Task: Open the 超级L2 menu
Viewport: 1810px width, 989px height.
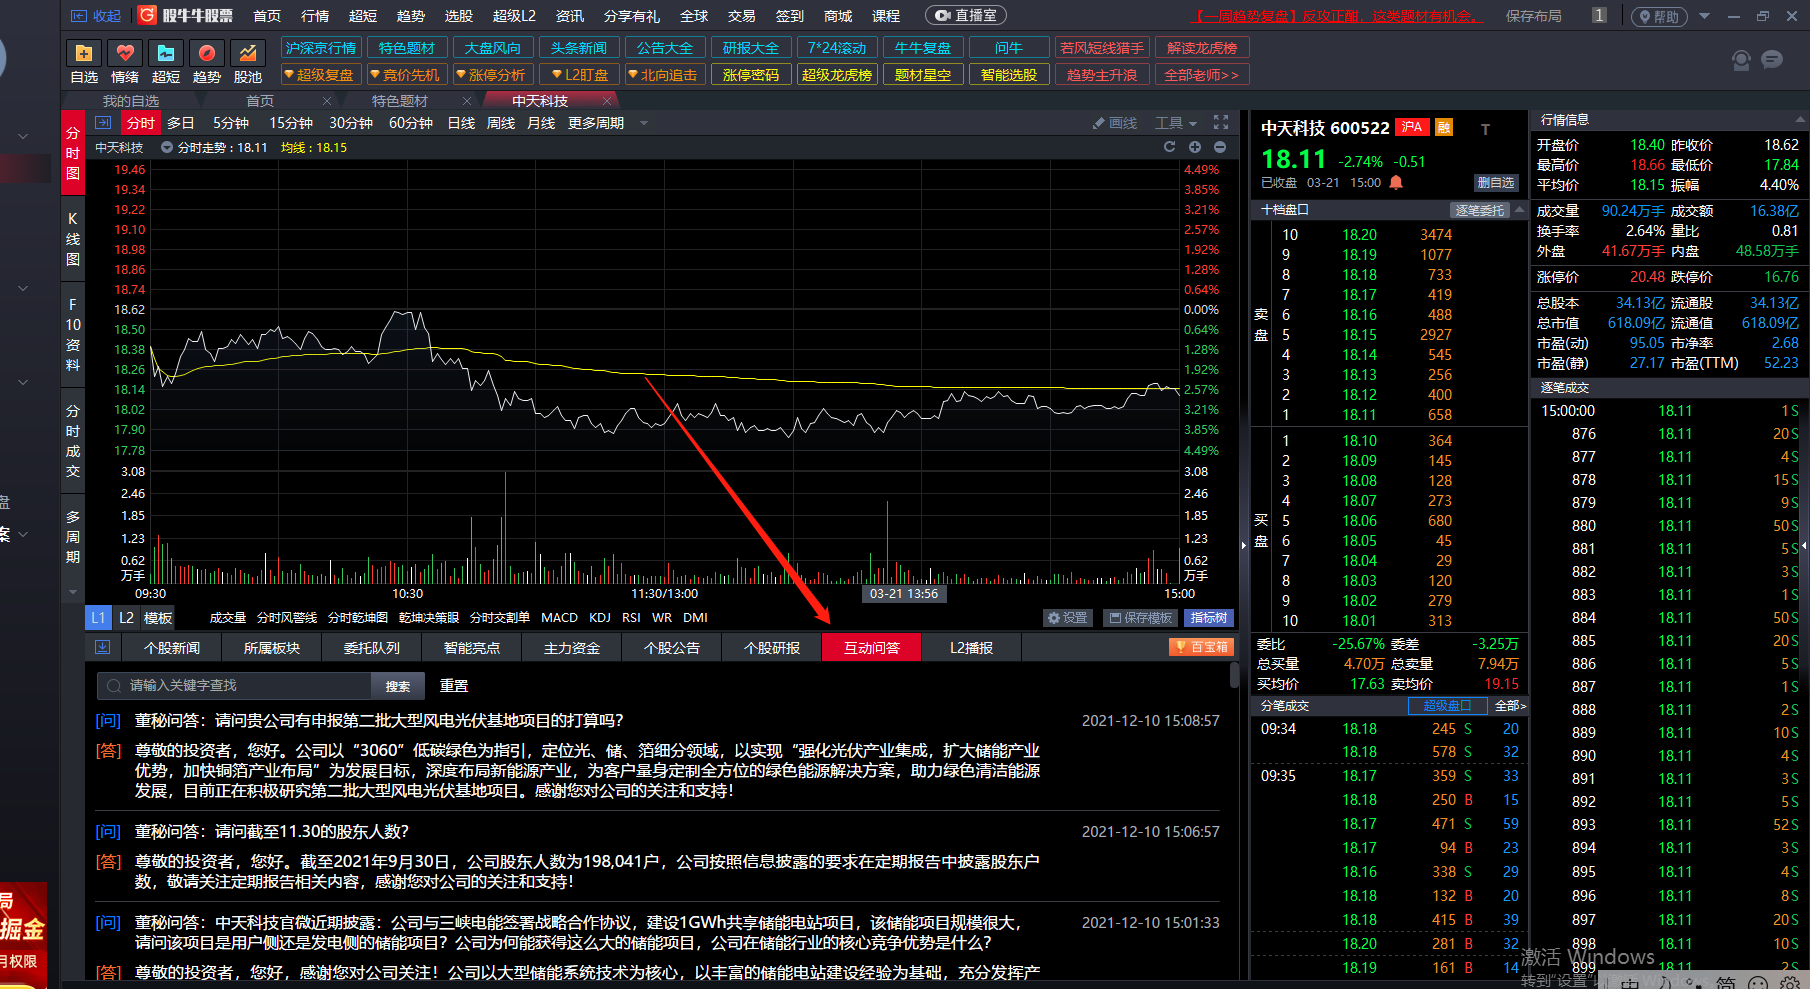Action: point(514,16)
